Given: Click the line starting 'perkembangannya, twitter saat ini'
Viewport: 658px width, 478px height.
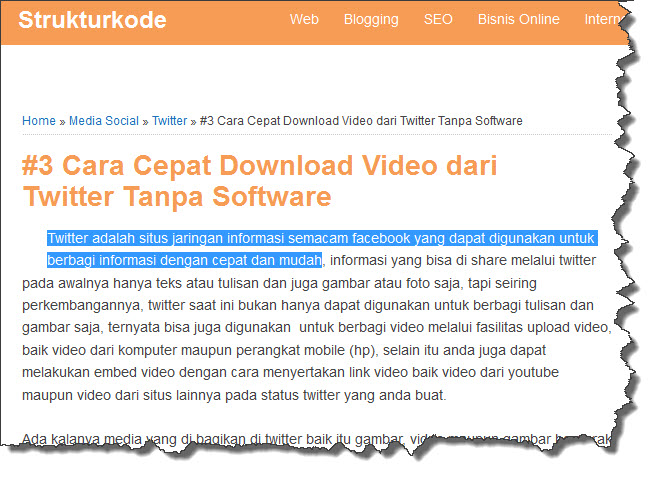Looking at the screenshot, I should tap(308, 306).
